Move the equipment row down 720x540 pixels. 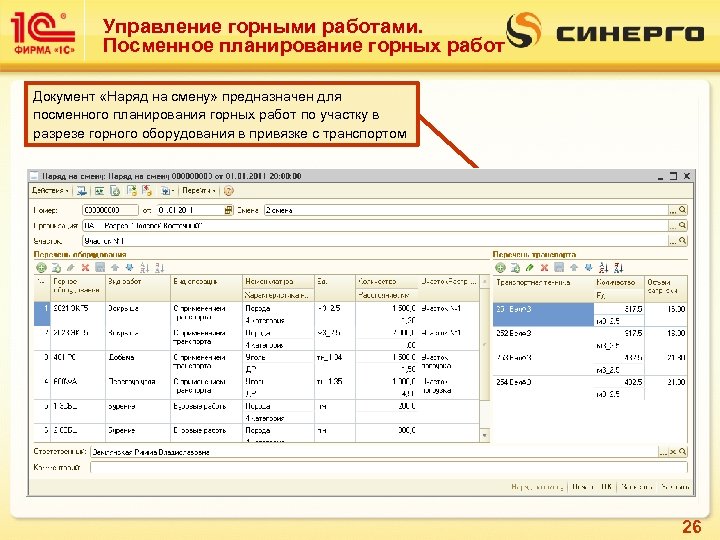[129, 268]
